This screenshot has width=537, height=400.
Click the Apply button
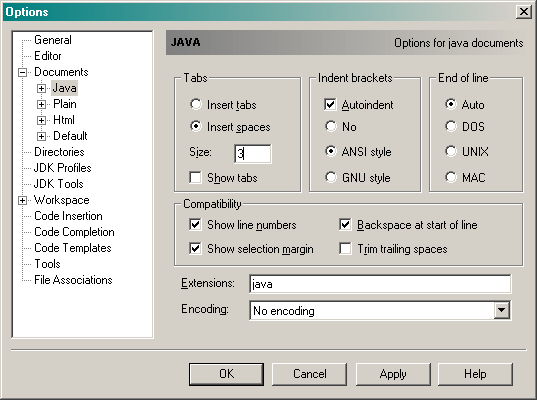click(393, 374)
